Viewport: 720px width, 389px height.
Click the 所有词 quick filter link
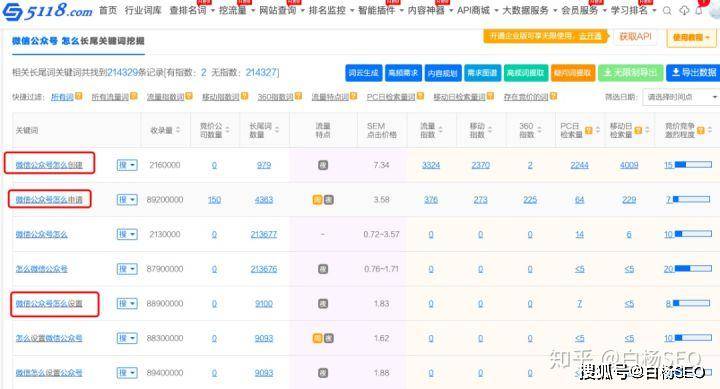tap(62, 96)
